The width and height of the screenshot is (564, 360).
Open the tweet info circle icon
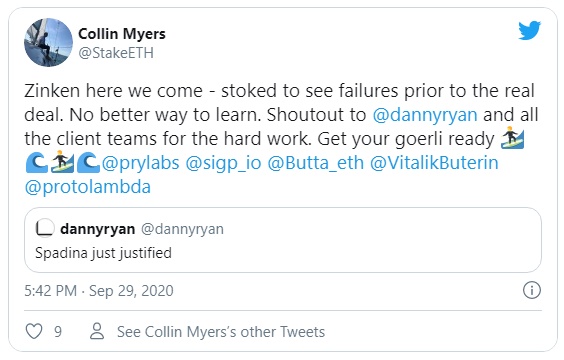tap(532, 290)
